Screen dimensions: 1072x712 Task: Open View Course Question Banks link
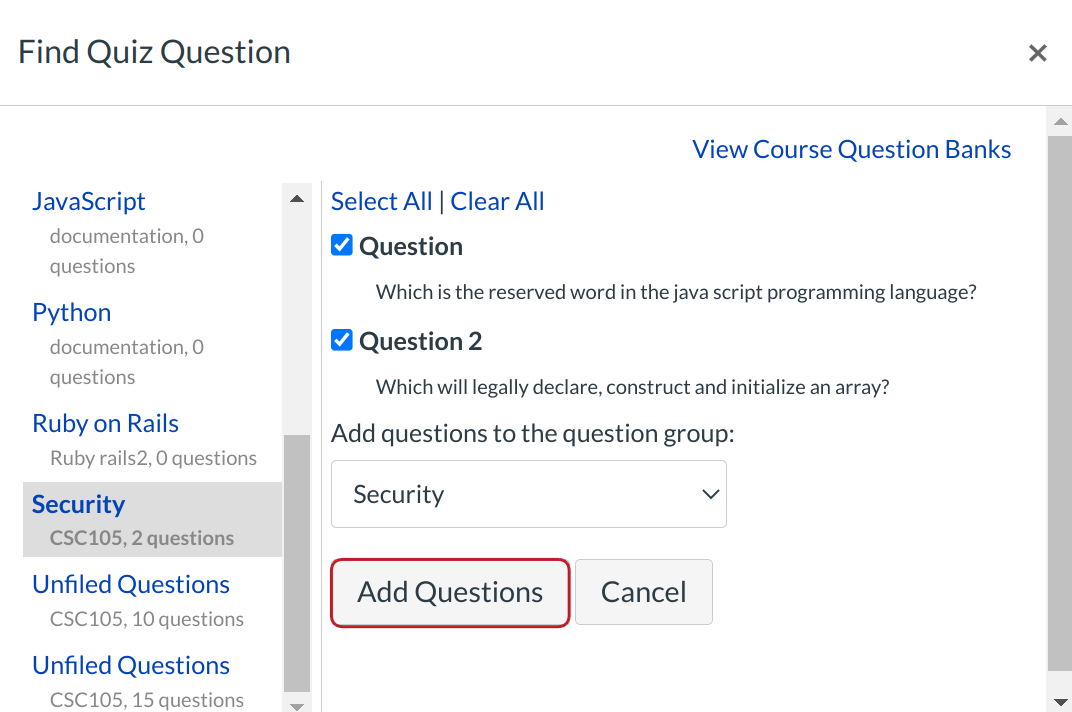(851, 149)
